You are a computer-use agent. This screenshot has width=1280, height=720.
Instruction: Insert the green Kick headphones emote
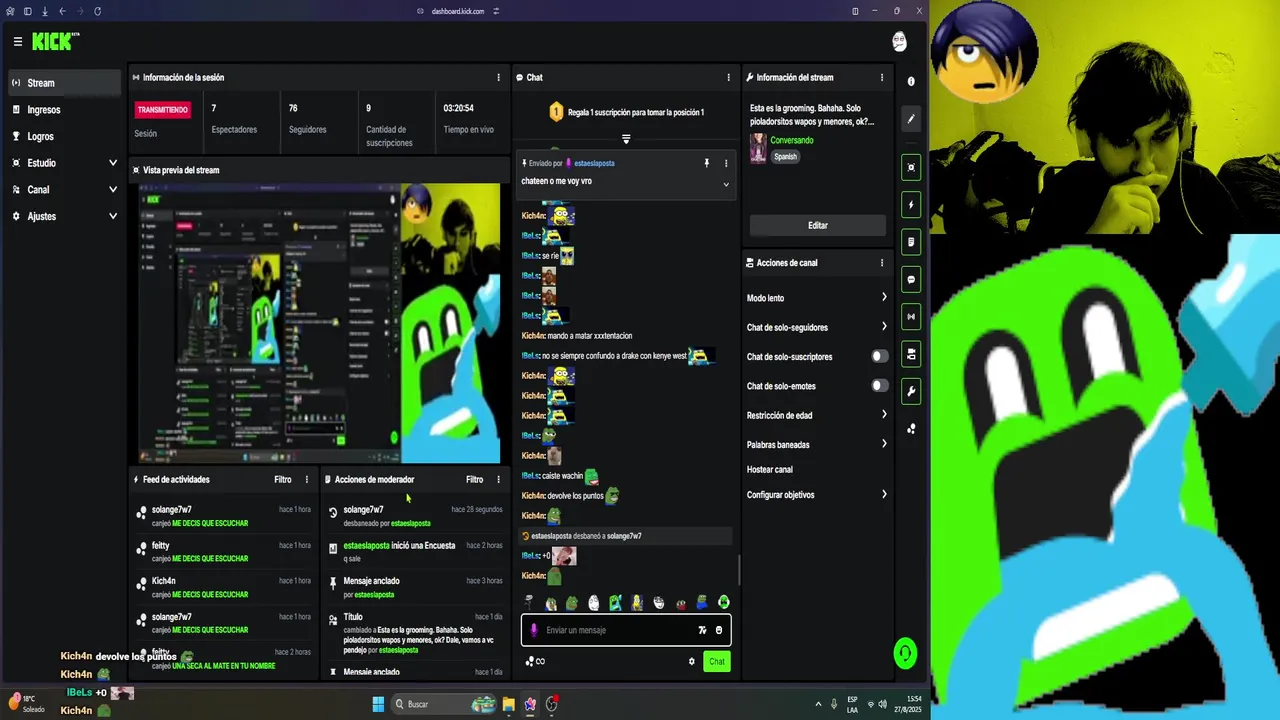[724, 602]
